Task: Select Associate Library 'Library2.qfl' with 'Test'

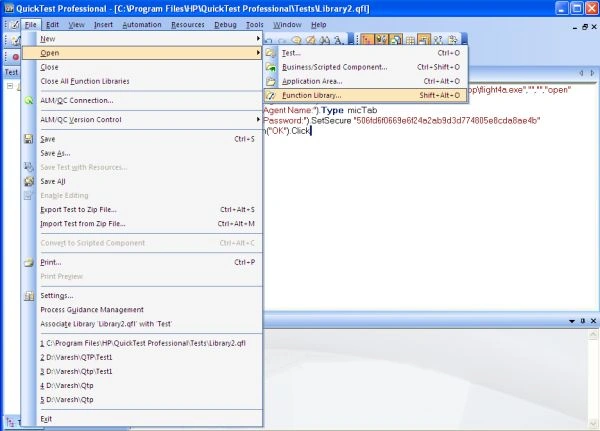Action: pos(142,324)
